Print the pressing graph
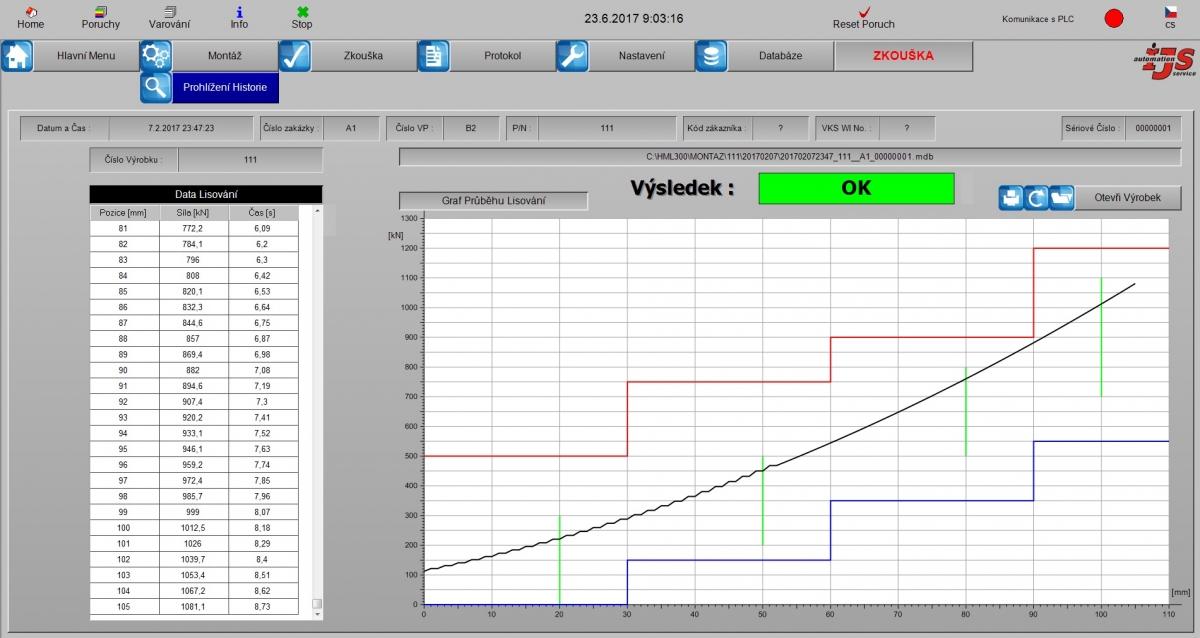The image size is (1200, 638). pos(1011,198)
